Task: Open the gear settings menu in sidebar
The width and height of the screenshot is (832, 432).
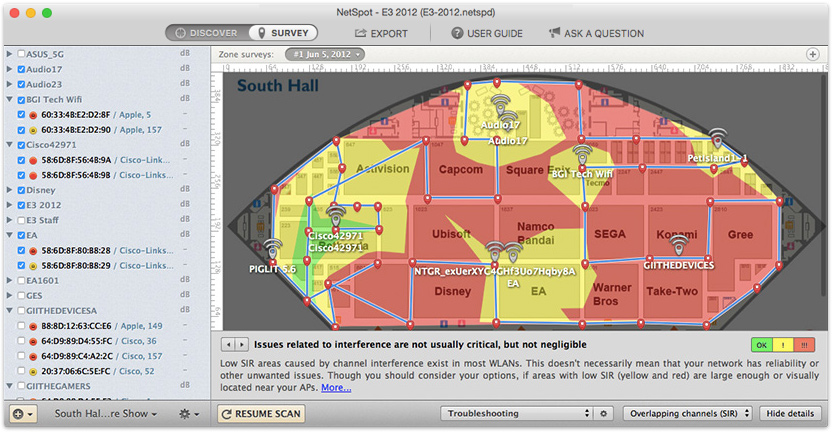Action: [x=189, y=414]
